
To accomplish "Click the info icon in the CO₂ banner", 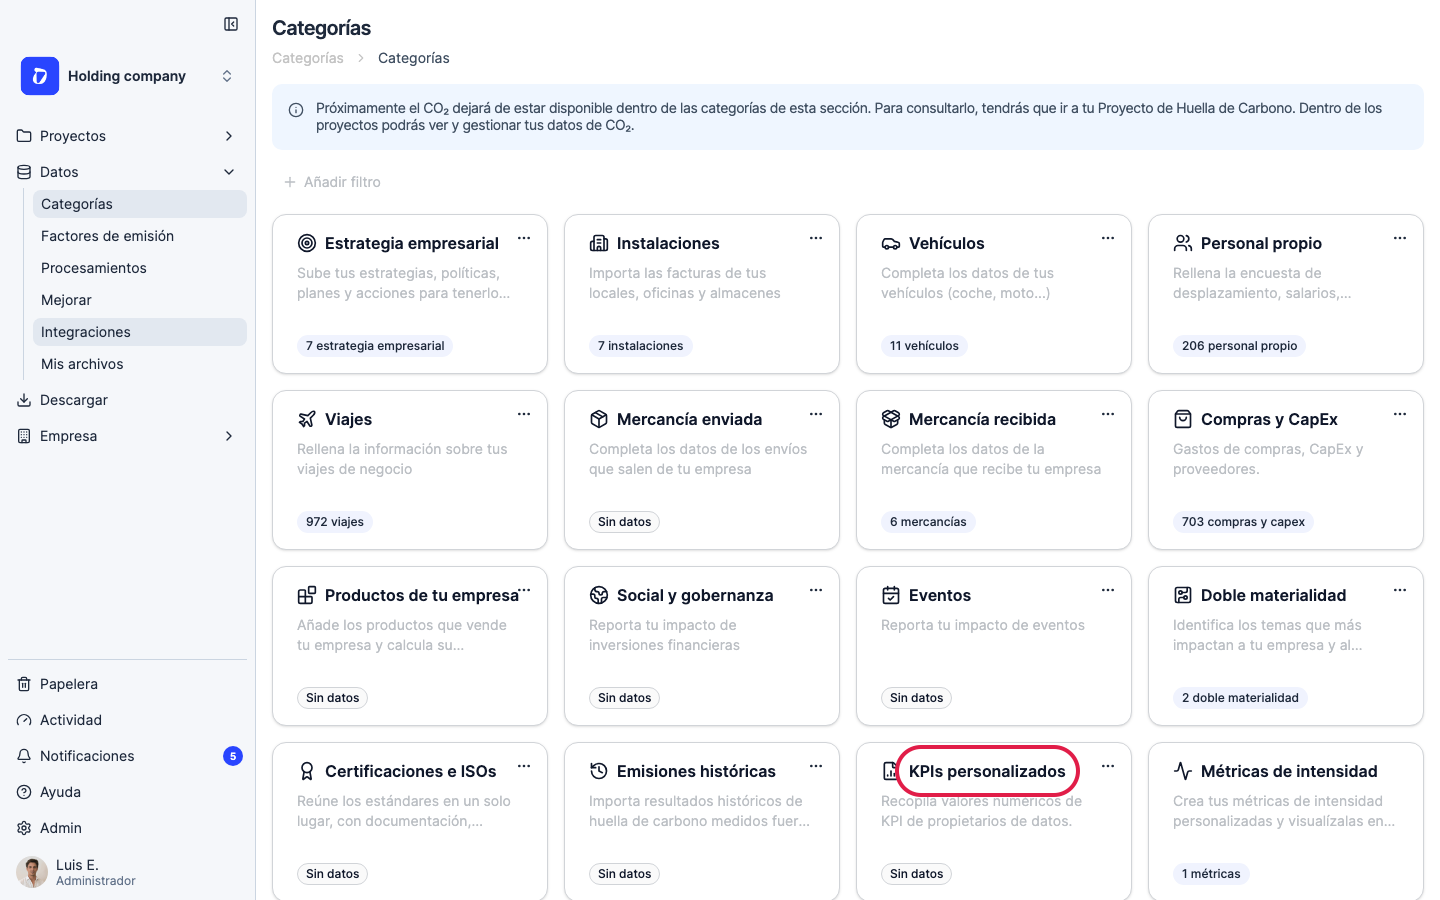I will [296, 110].
